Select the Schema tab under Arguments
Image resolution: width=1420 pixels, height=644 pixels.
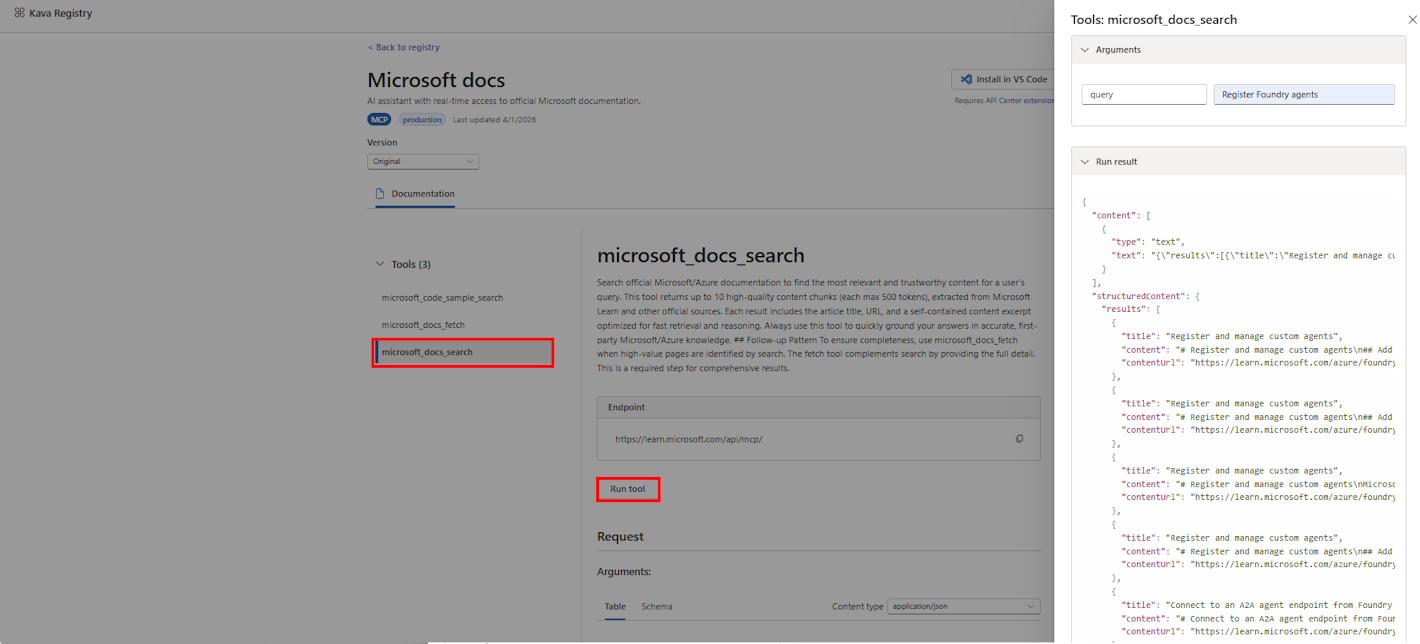pos(657,606)
